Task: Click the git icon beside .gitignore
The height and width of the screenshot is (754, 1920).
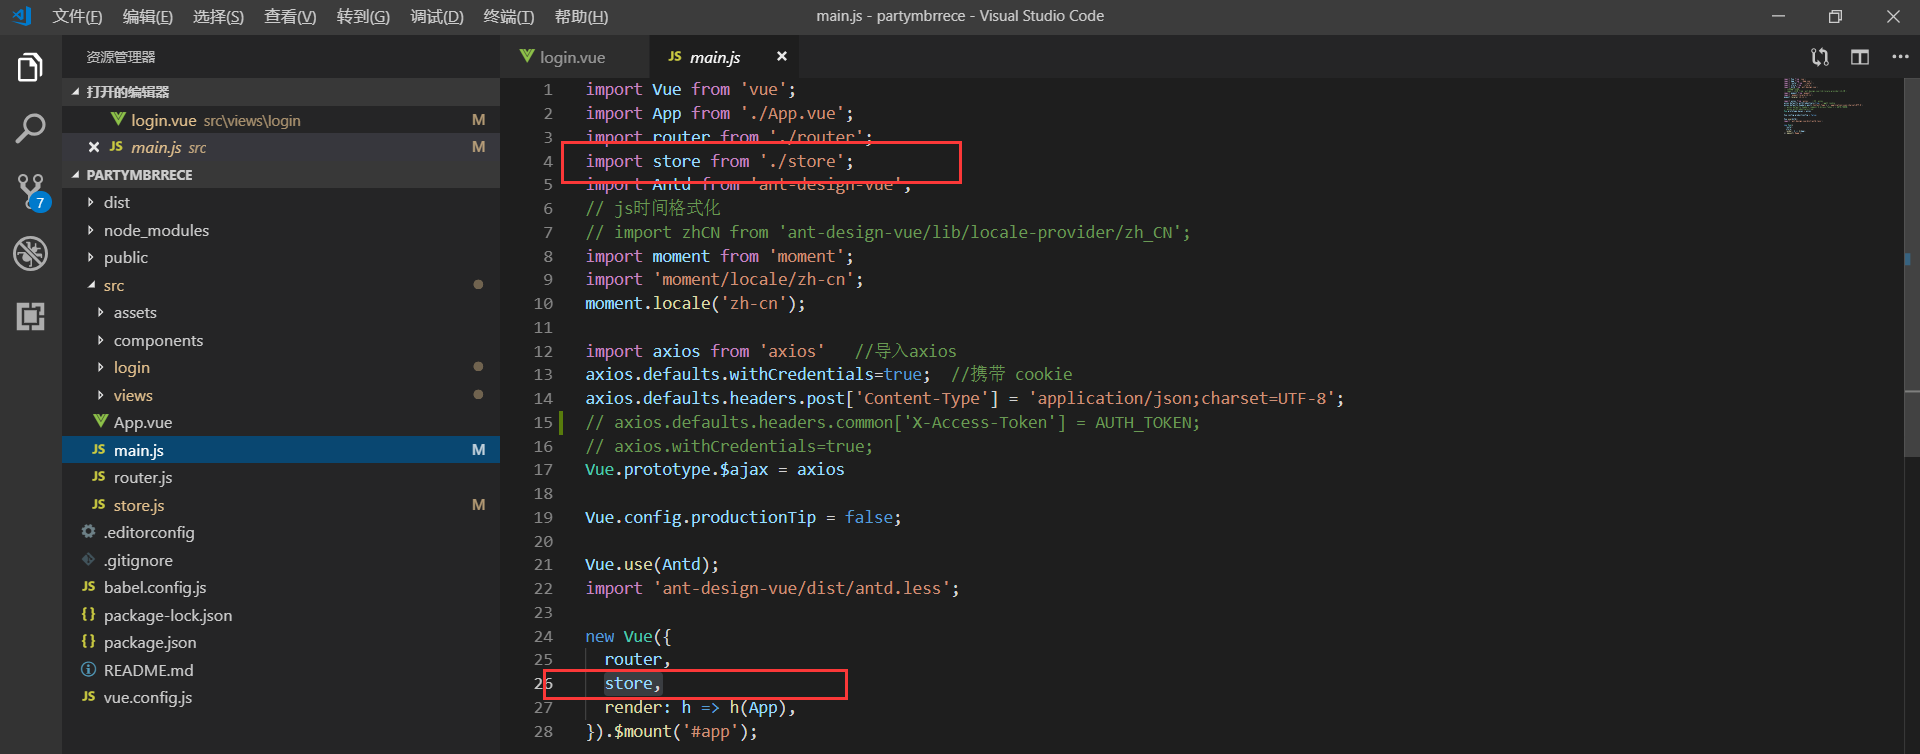Action: [x=88, y=560]
